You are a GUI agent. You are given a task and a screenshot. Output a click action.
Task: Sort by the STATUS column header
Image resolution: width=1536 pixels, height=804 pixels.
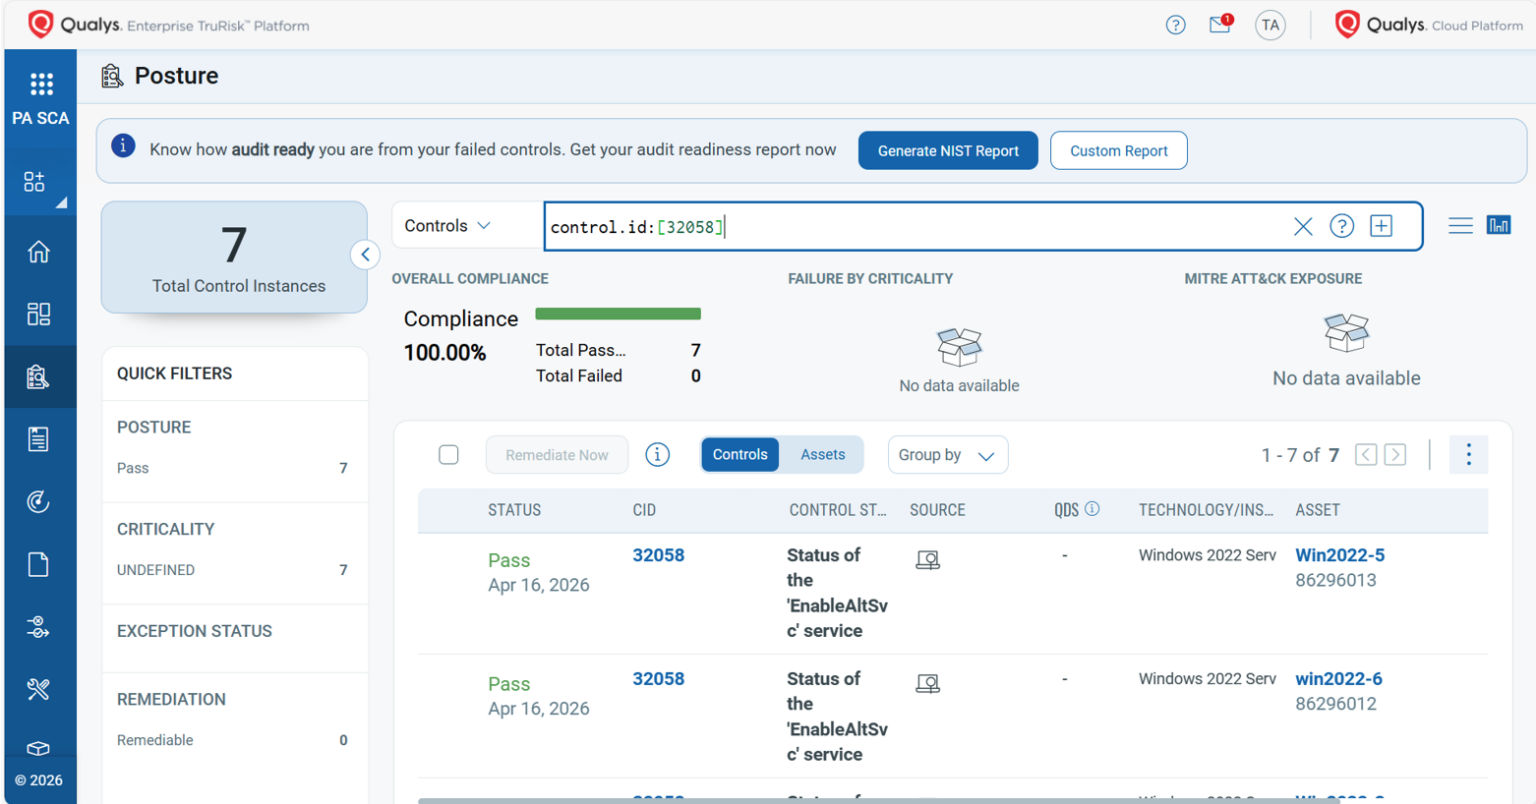514,510
